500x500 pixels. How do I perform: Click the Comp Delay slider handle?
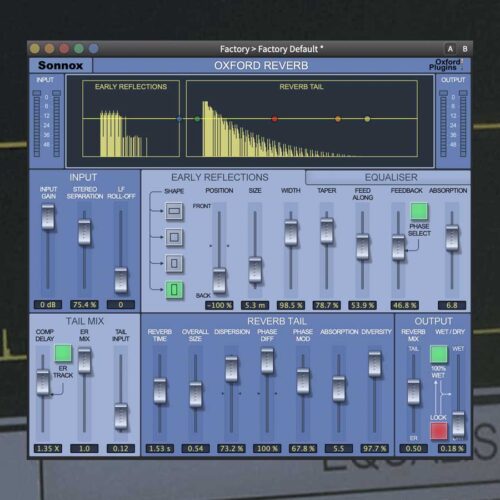click(43, 383)
